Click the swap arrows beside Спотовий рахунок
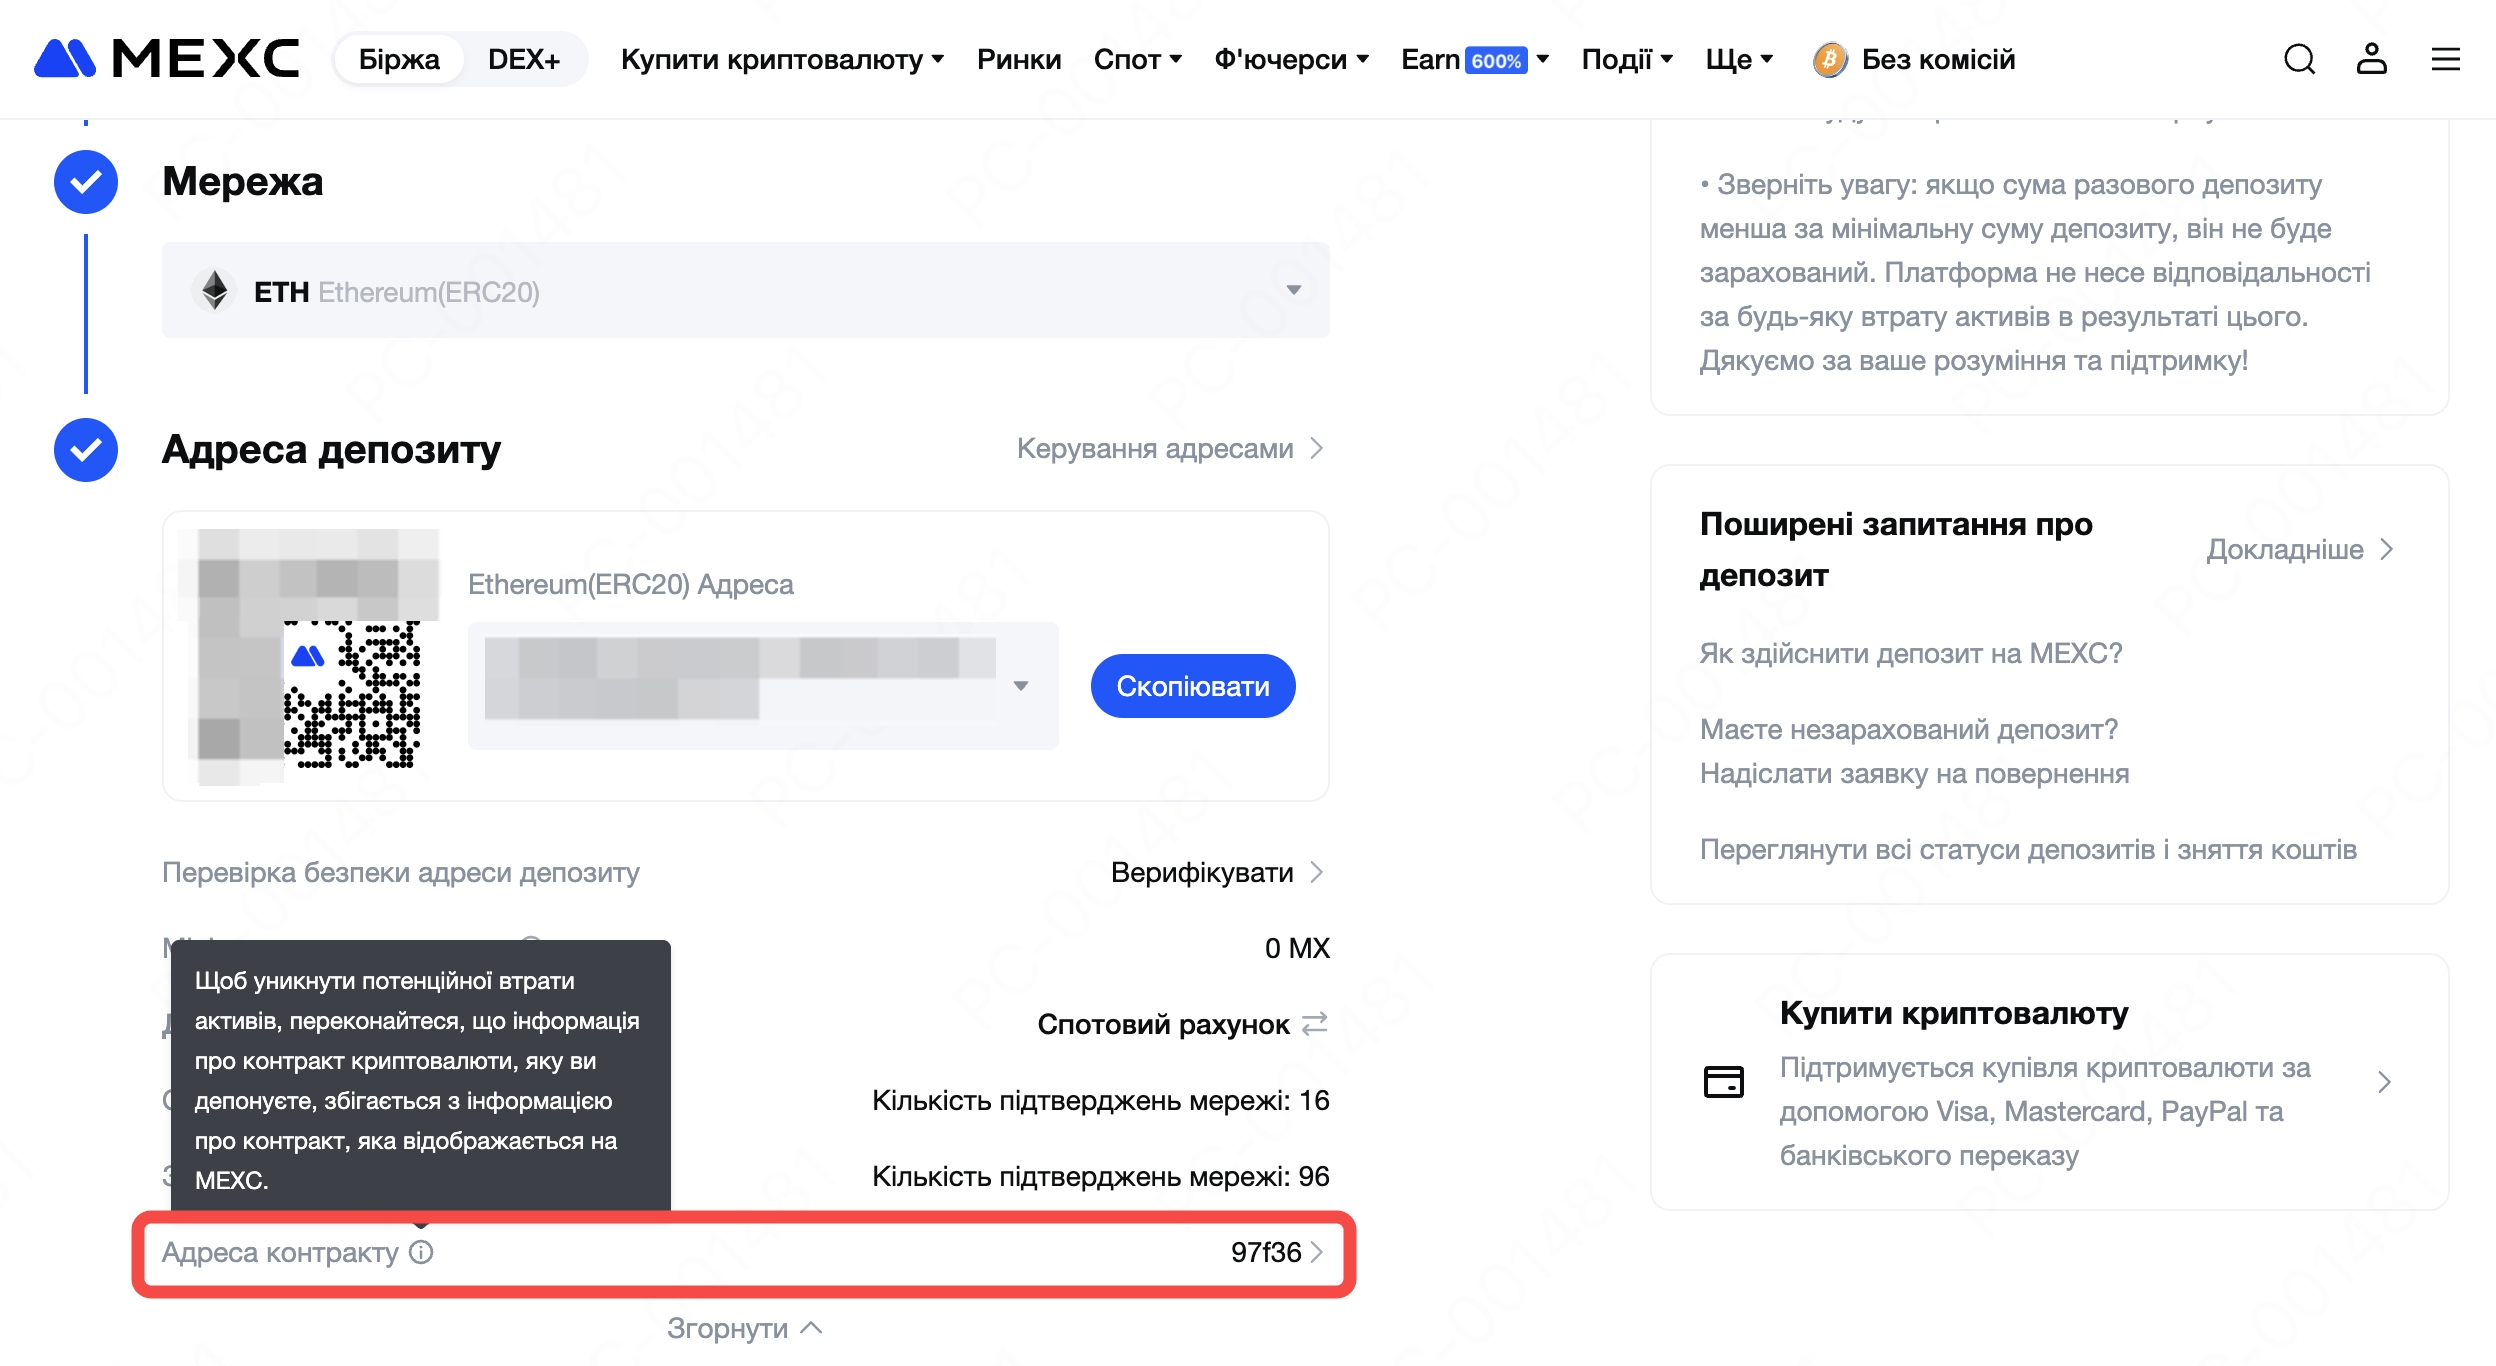The width and height of the screenshot is (2496, 1366). (1315, 1023)
